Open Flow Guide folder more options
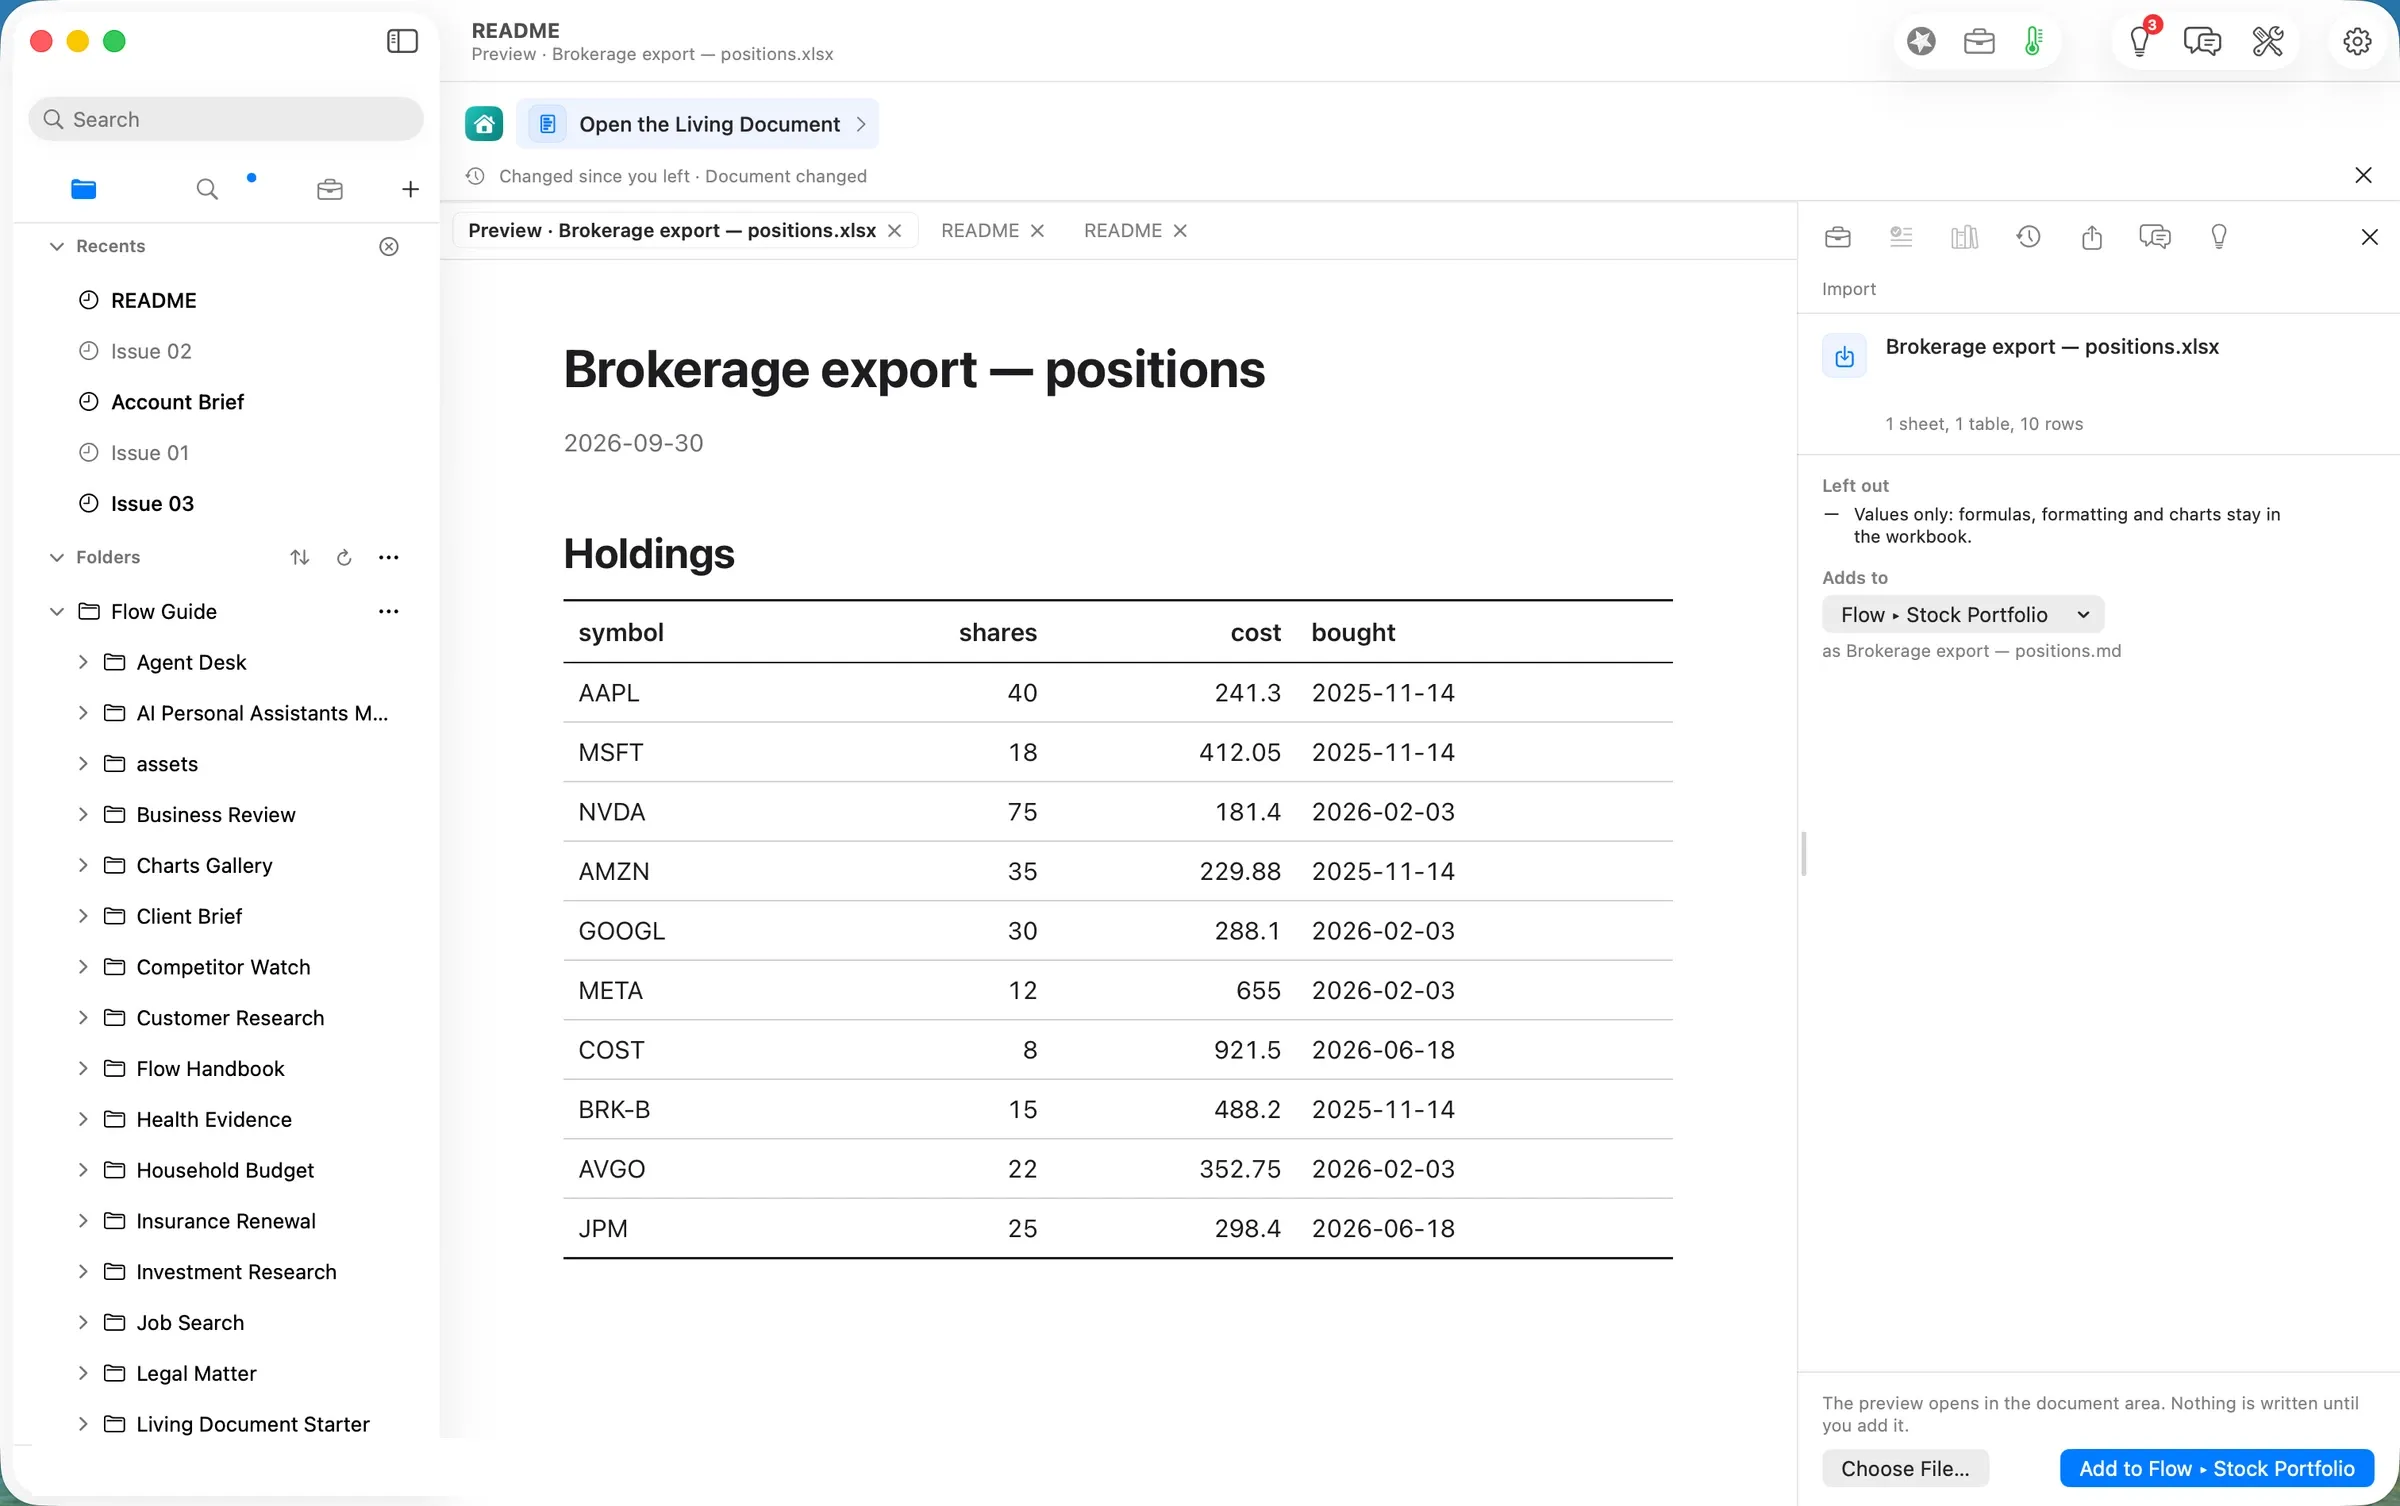Screen dimensions: 2400x1506 coord(389,611)
